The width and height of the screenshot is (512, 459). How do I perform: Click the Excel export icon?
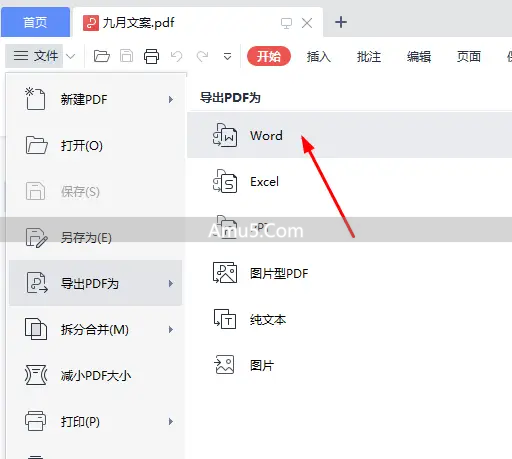[225, 181]
